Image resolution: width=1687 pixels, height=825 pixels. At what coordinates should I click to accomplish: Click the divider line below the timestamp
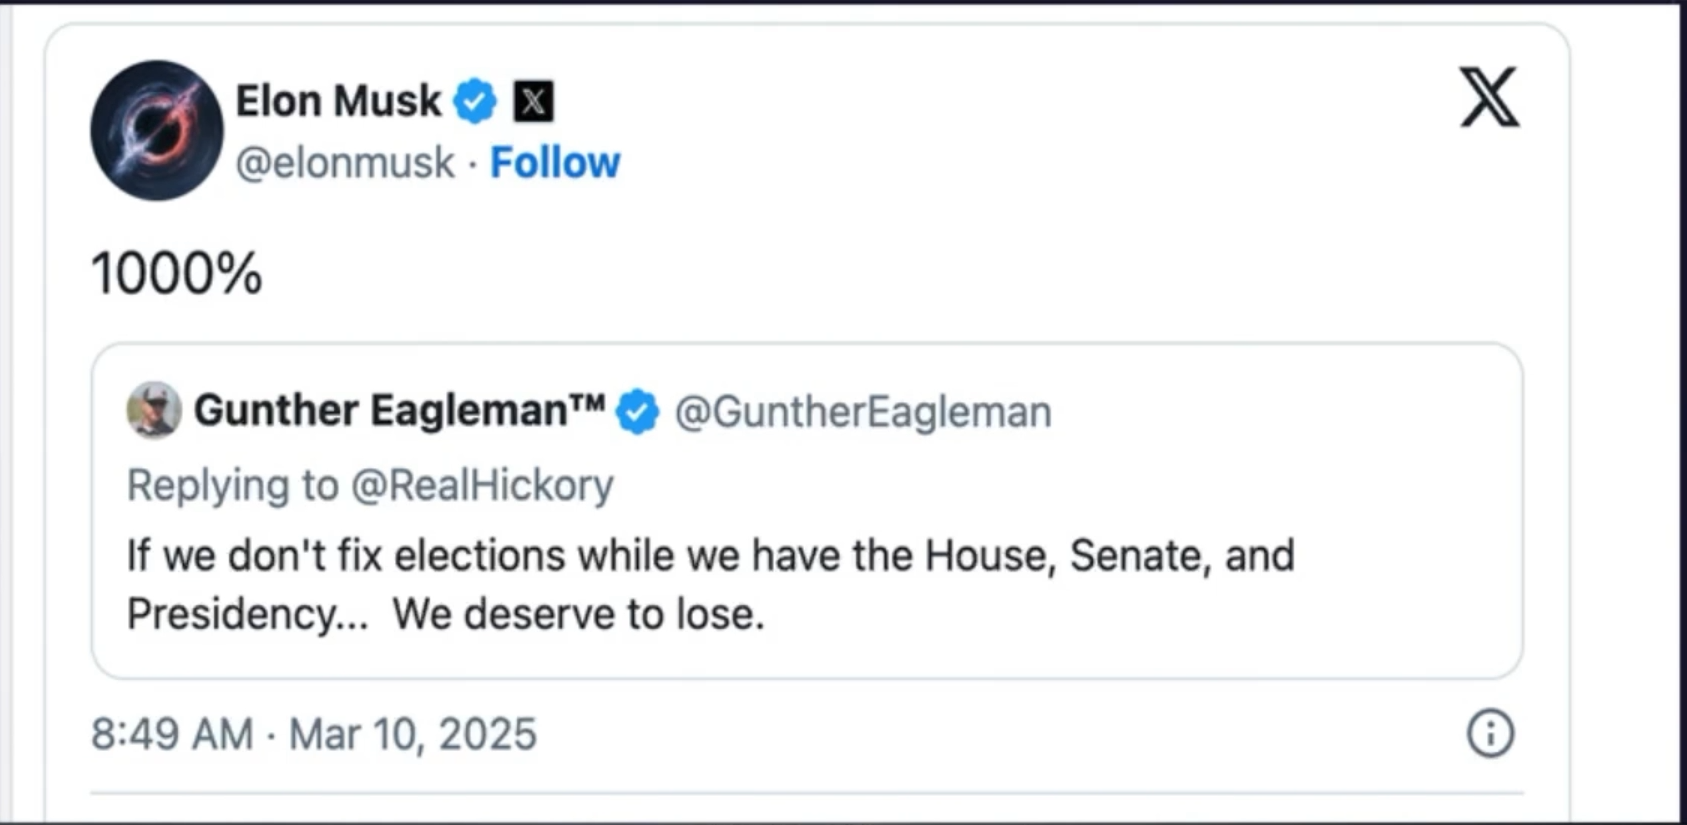click(807, 794)
